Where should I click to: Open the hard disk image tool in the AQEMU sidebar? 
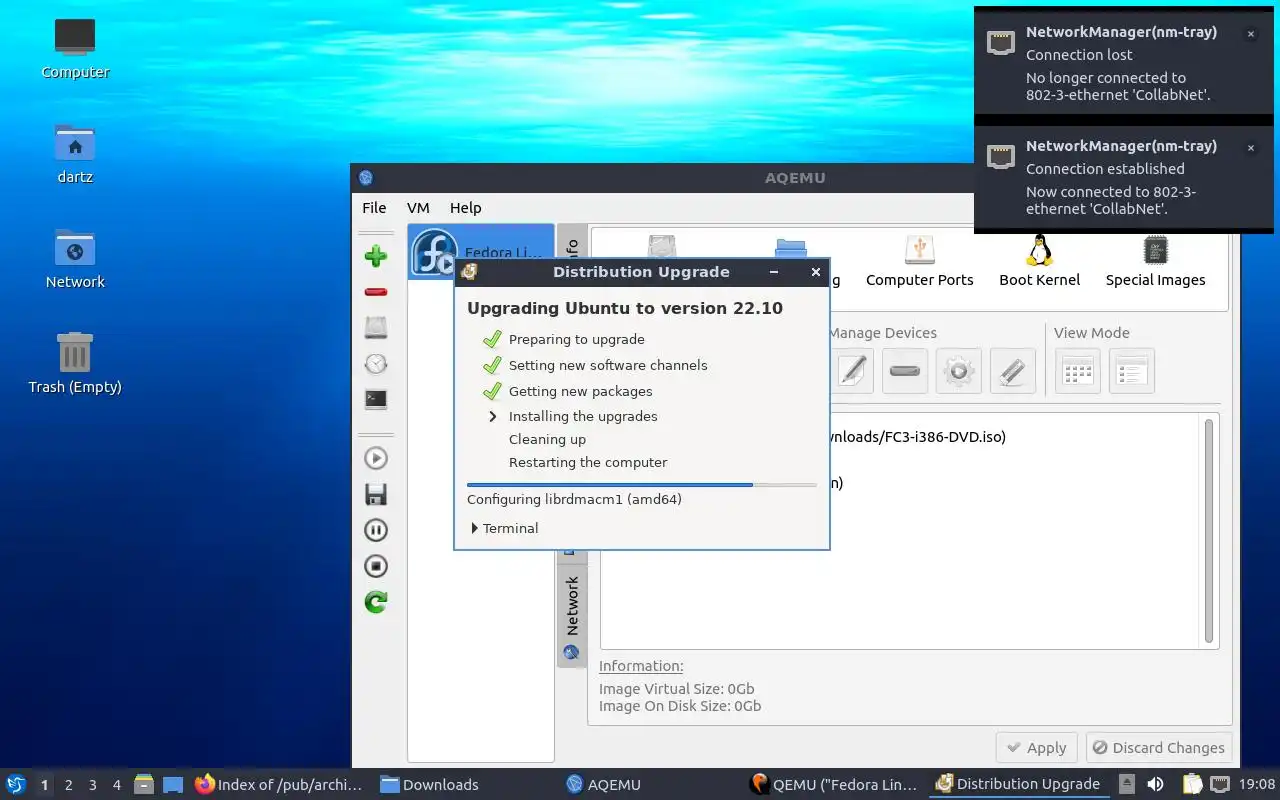(376, 328)
